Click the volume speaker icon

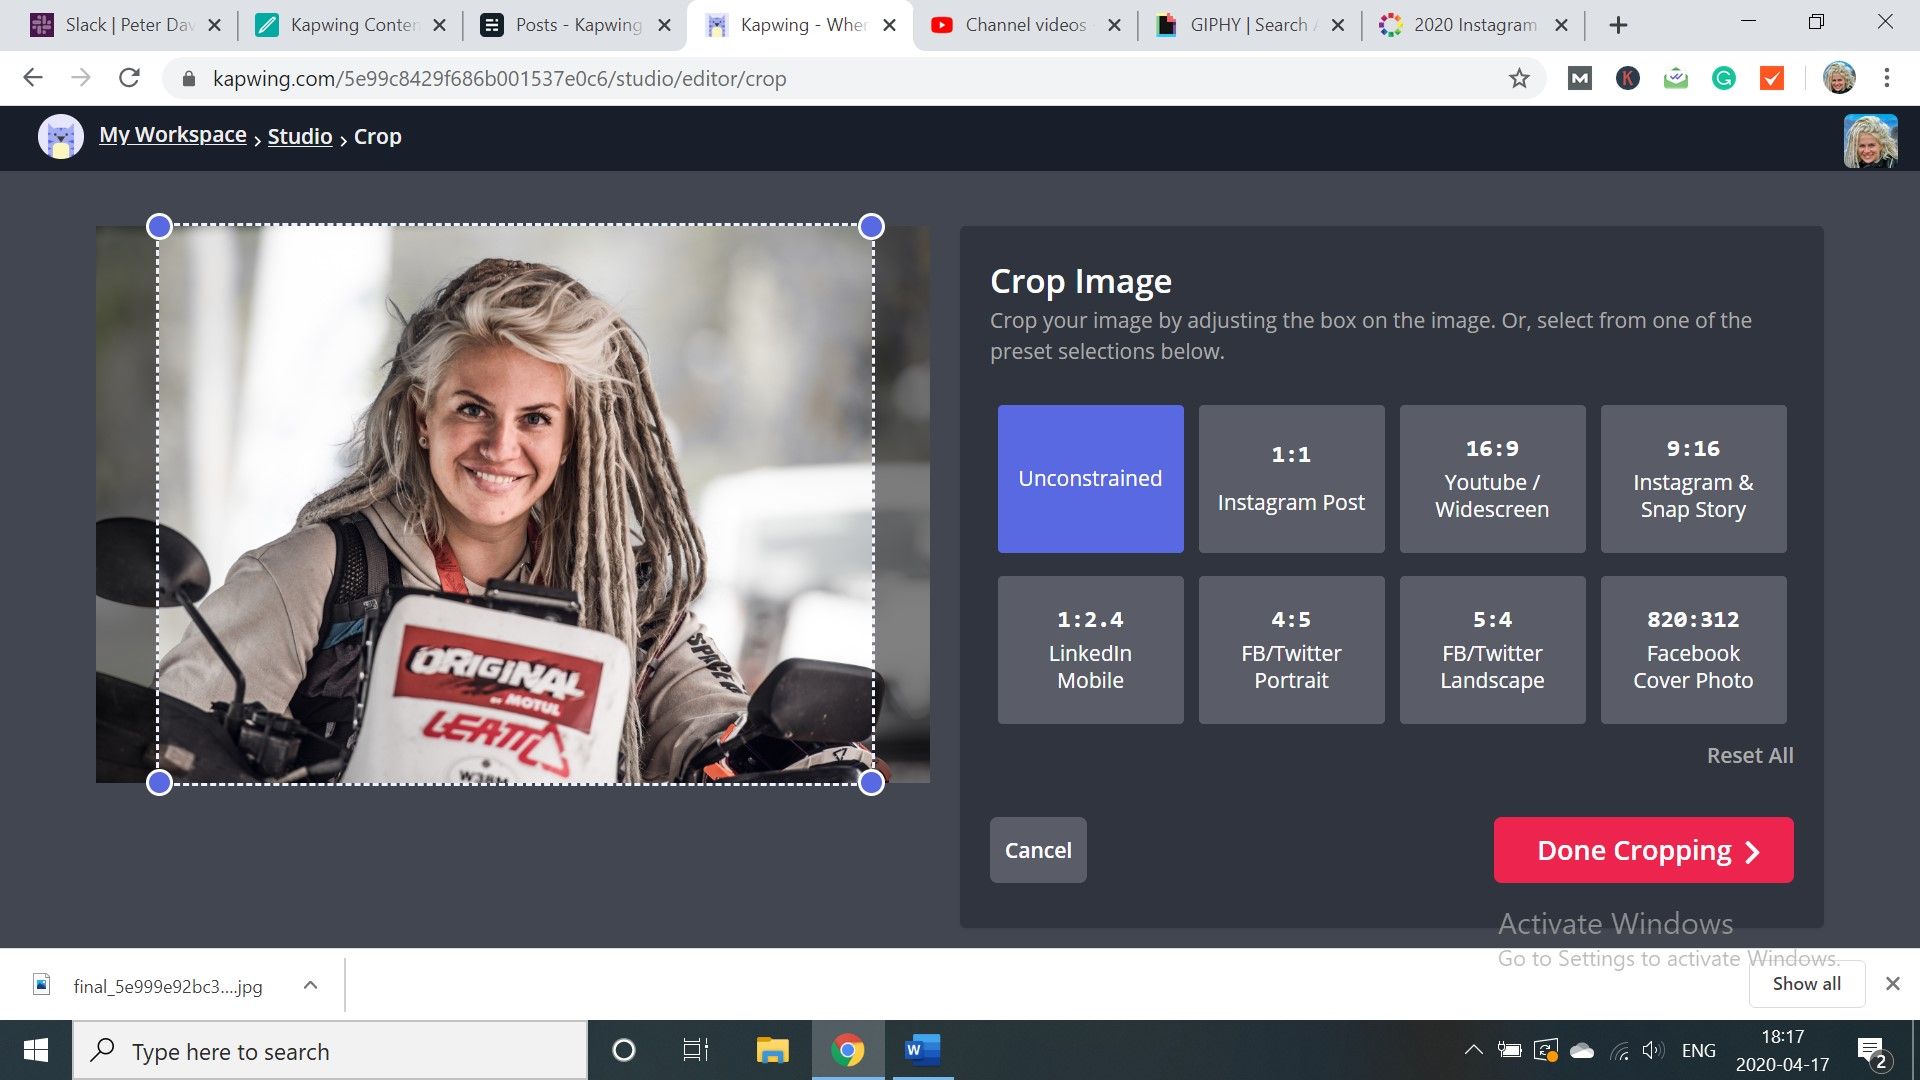tap(1653, 1050)
